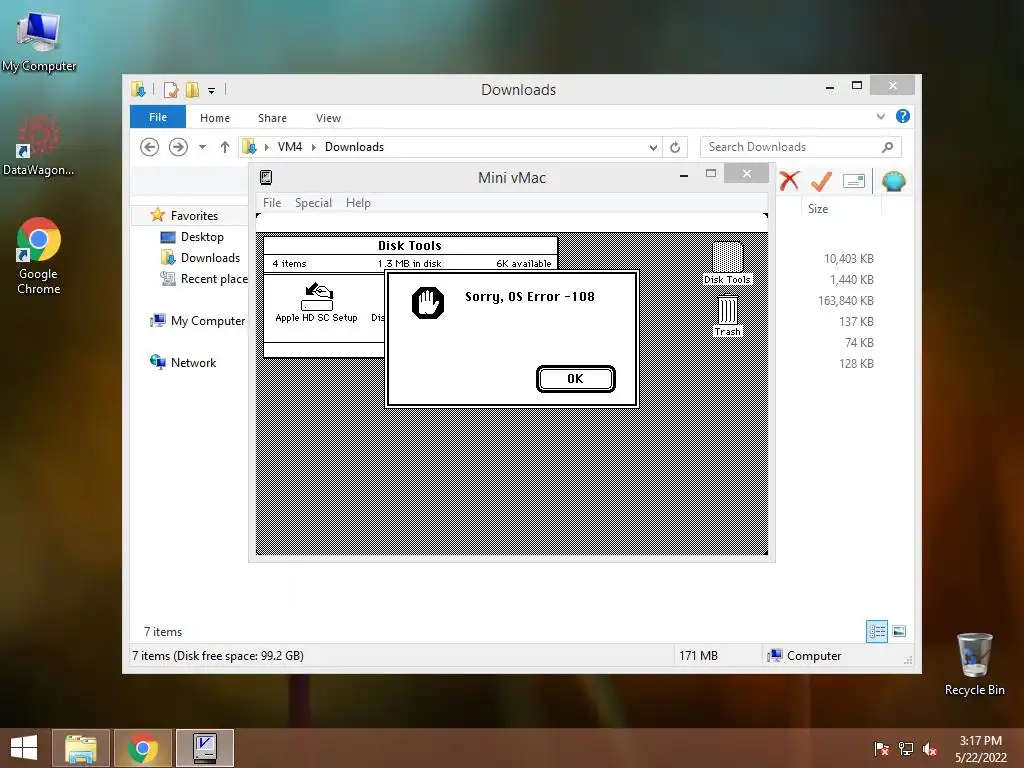The height and width of the screenshot is (768, 1024).
Task: Open the Windows Start button
Action: point(24,748)
